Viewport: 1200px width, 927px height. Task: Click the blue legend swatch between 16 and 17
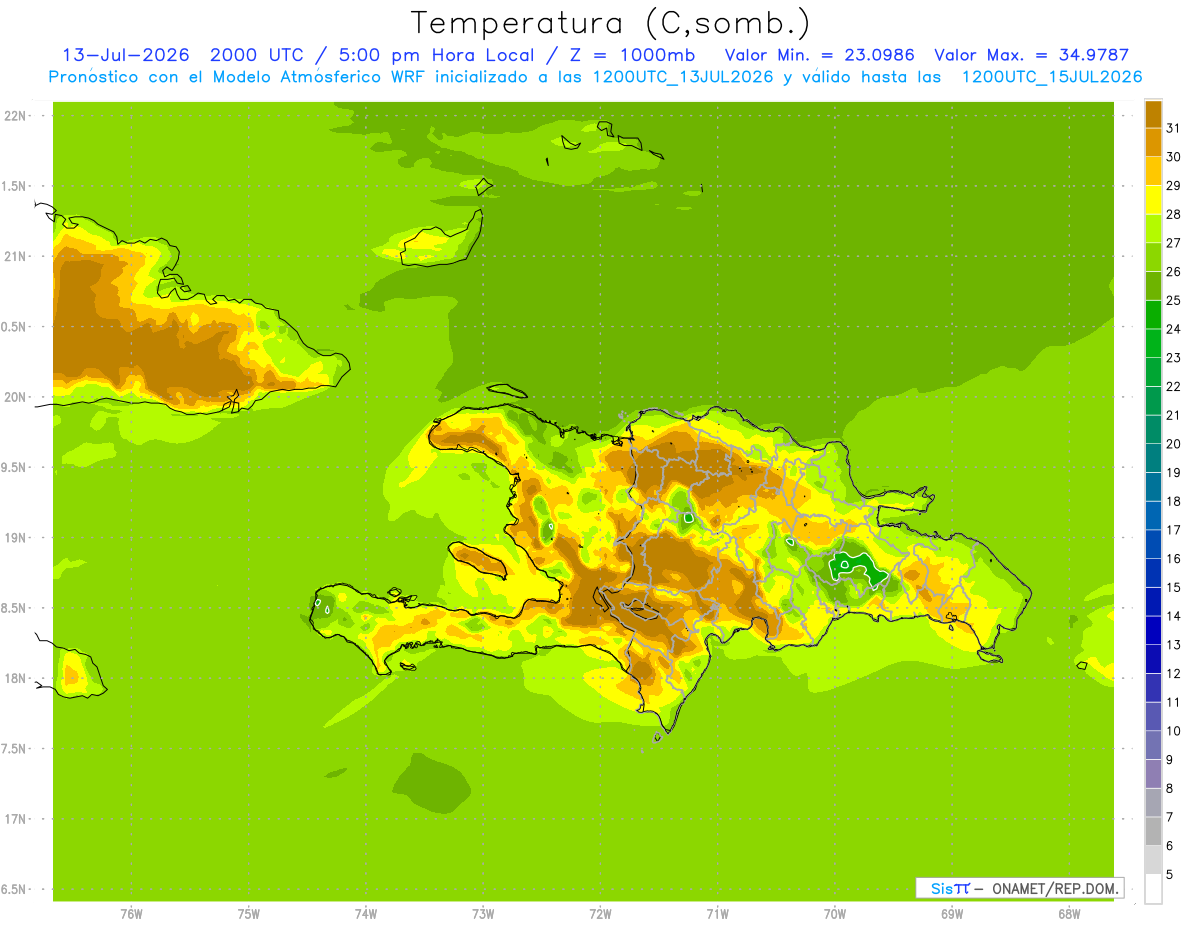coord(1153,544)
